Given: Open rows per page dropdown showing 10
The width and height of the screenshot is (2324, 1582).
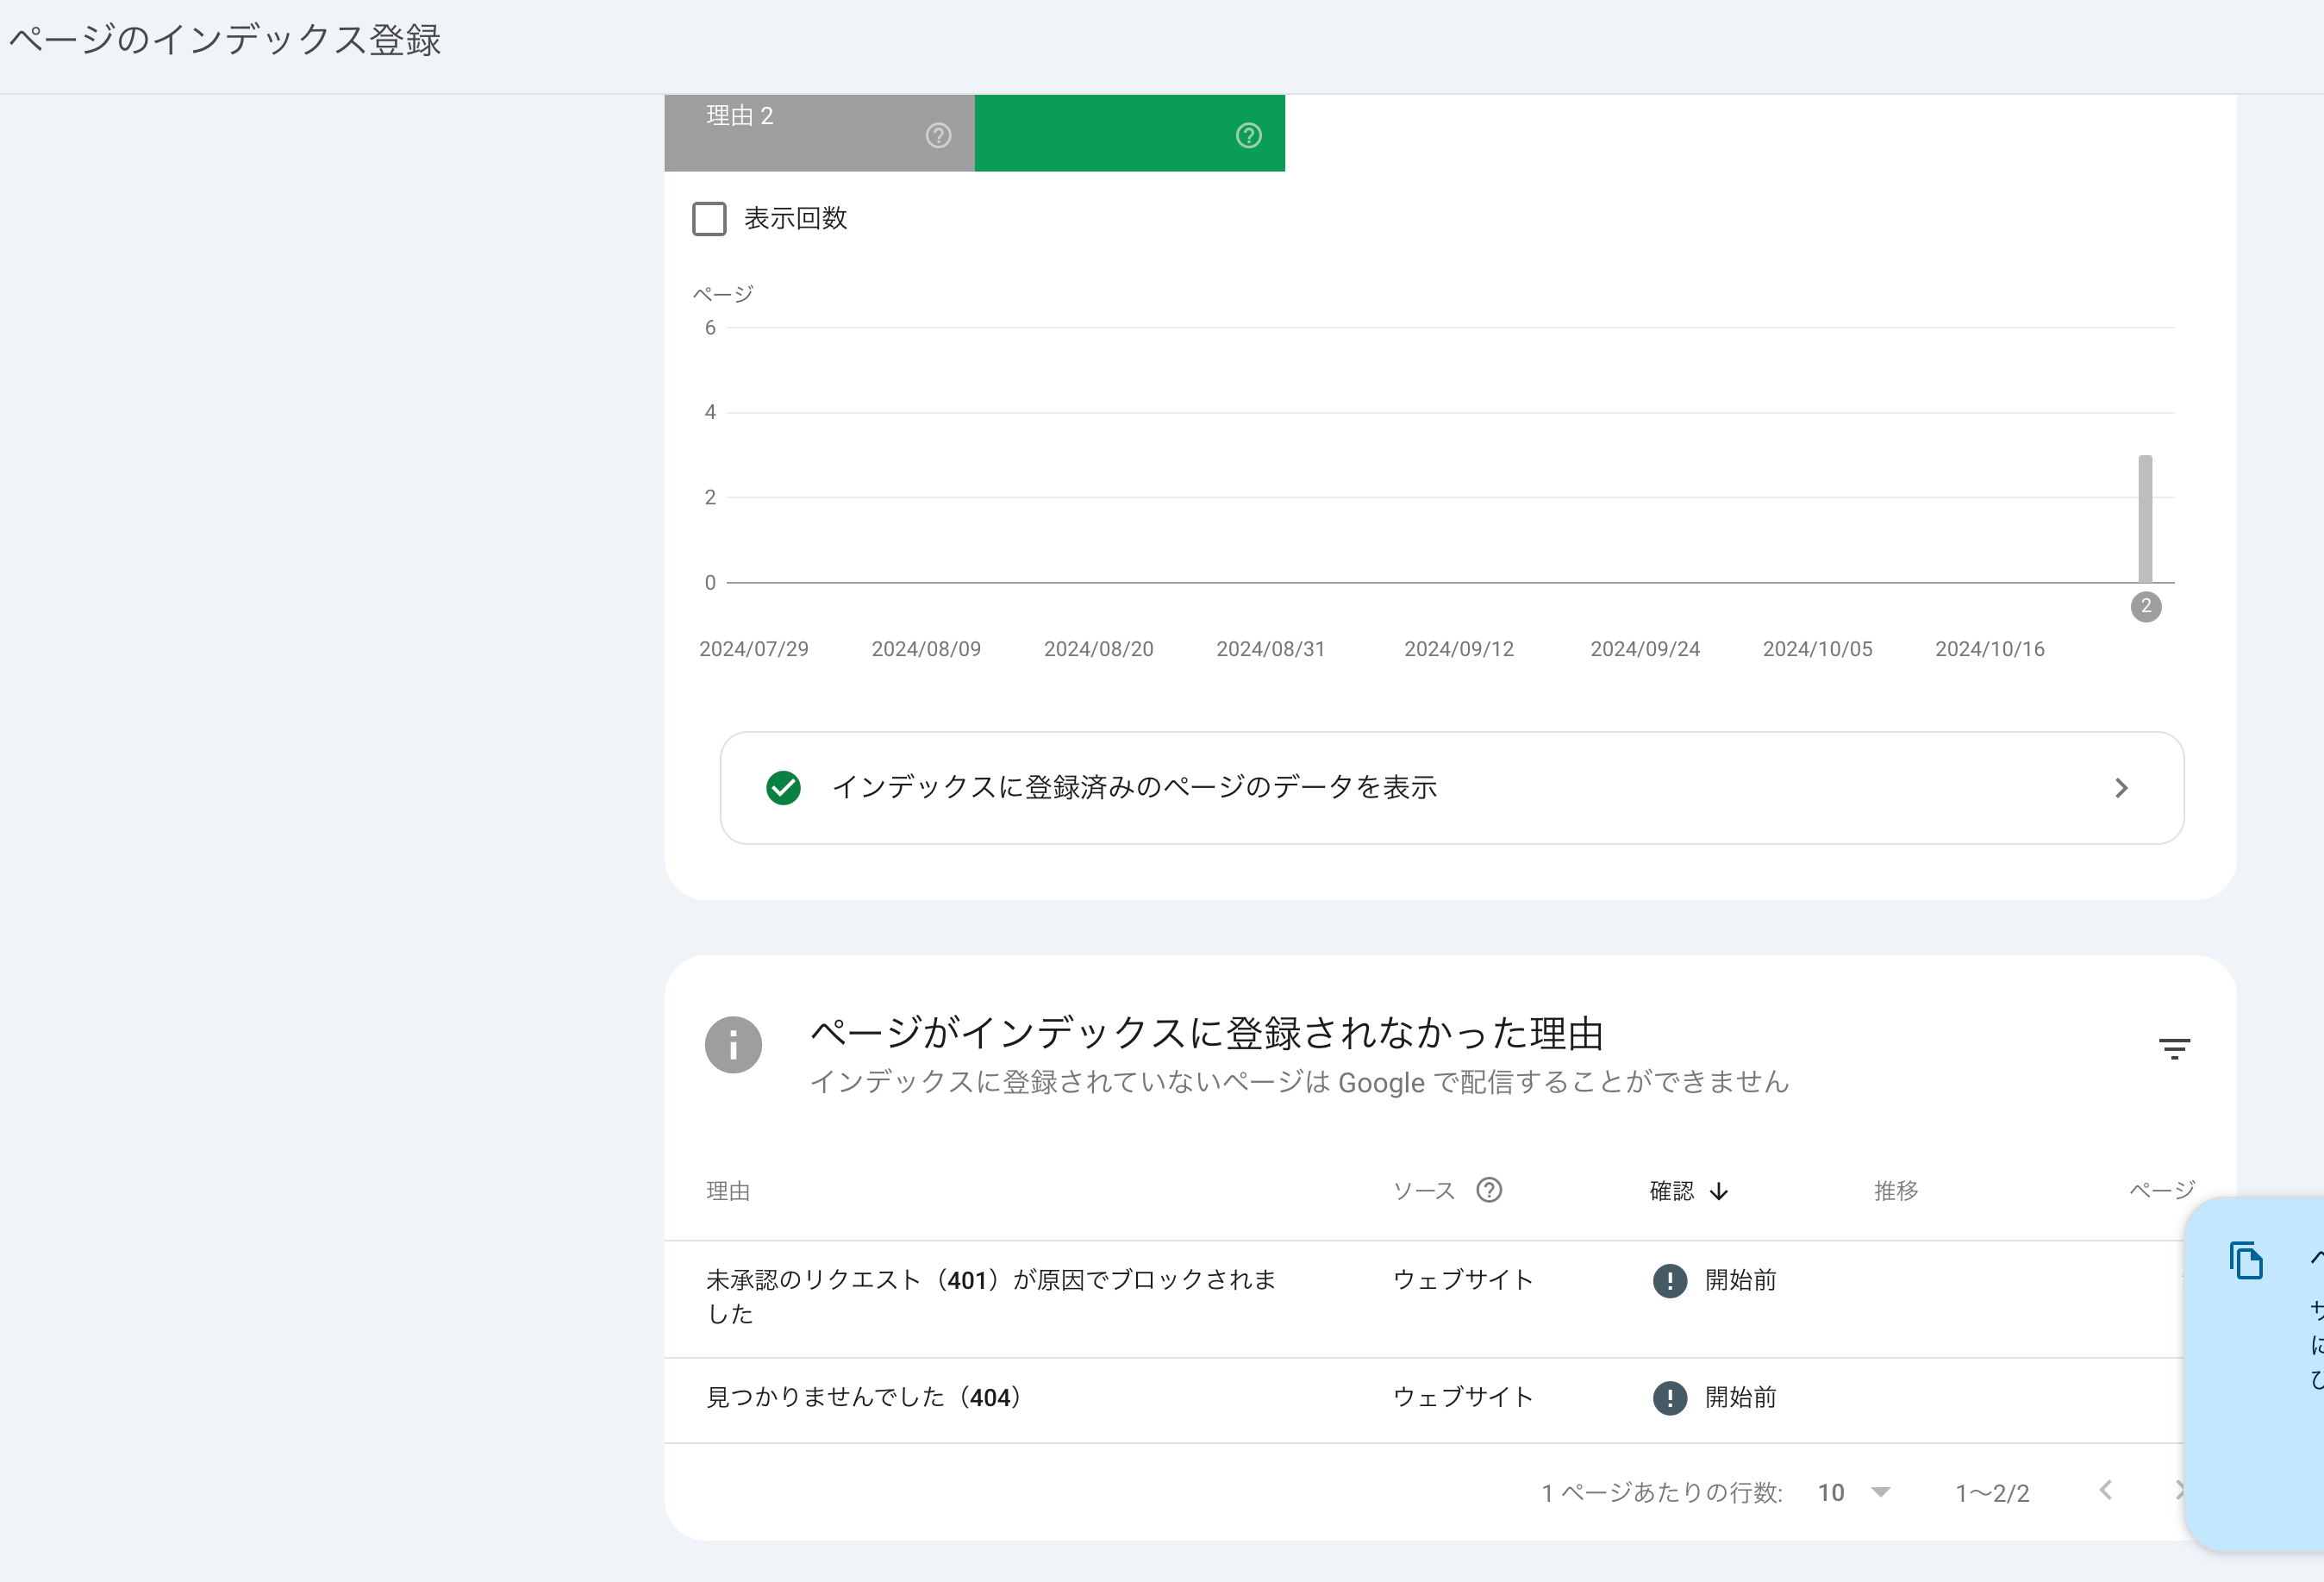Looking at the screenshot, I should click(1855, 1492).
